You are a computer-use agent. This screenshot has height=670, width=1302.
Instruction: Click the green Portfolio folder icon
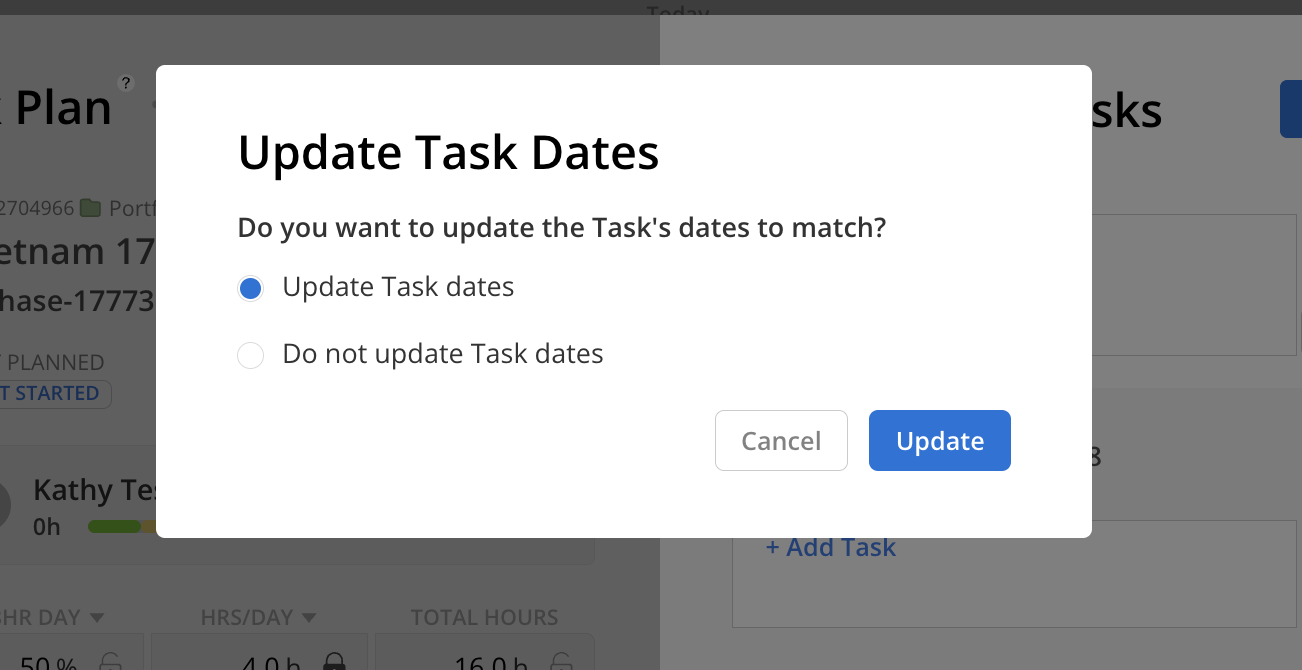tap(91, 208)
